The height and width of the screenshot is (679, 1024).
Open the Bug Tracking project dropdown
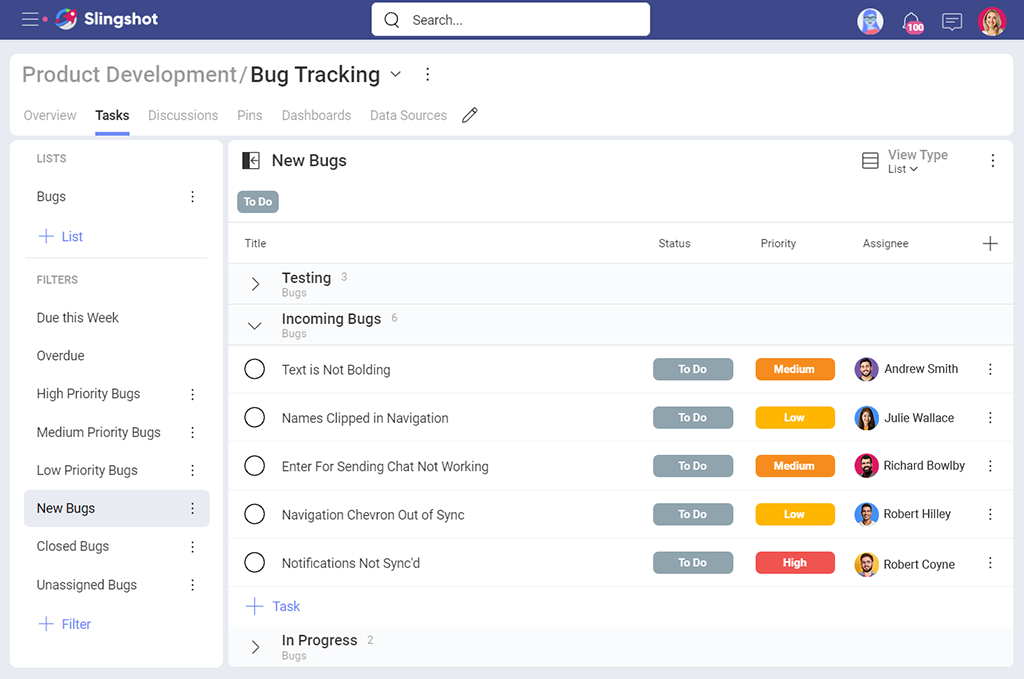(x=395, y=74)
